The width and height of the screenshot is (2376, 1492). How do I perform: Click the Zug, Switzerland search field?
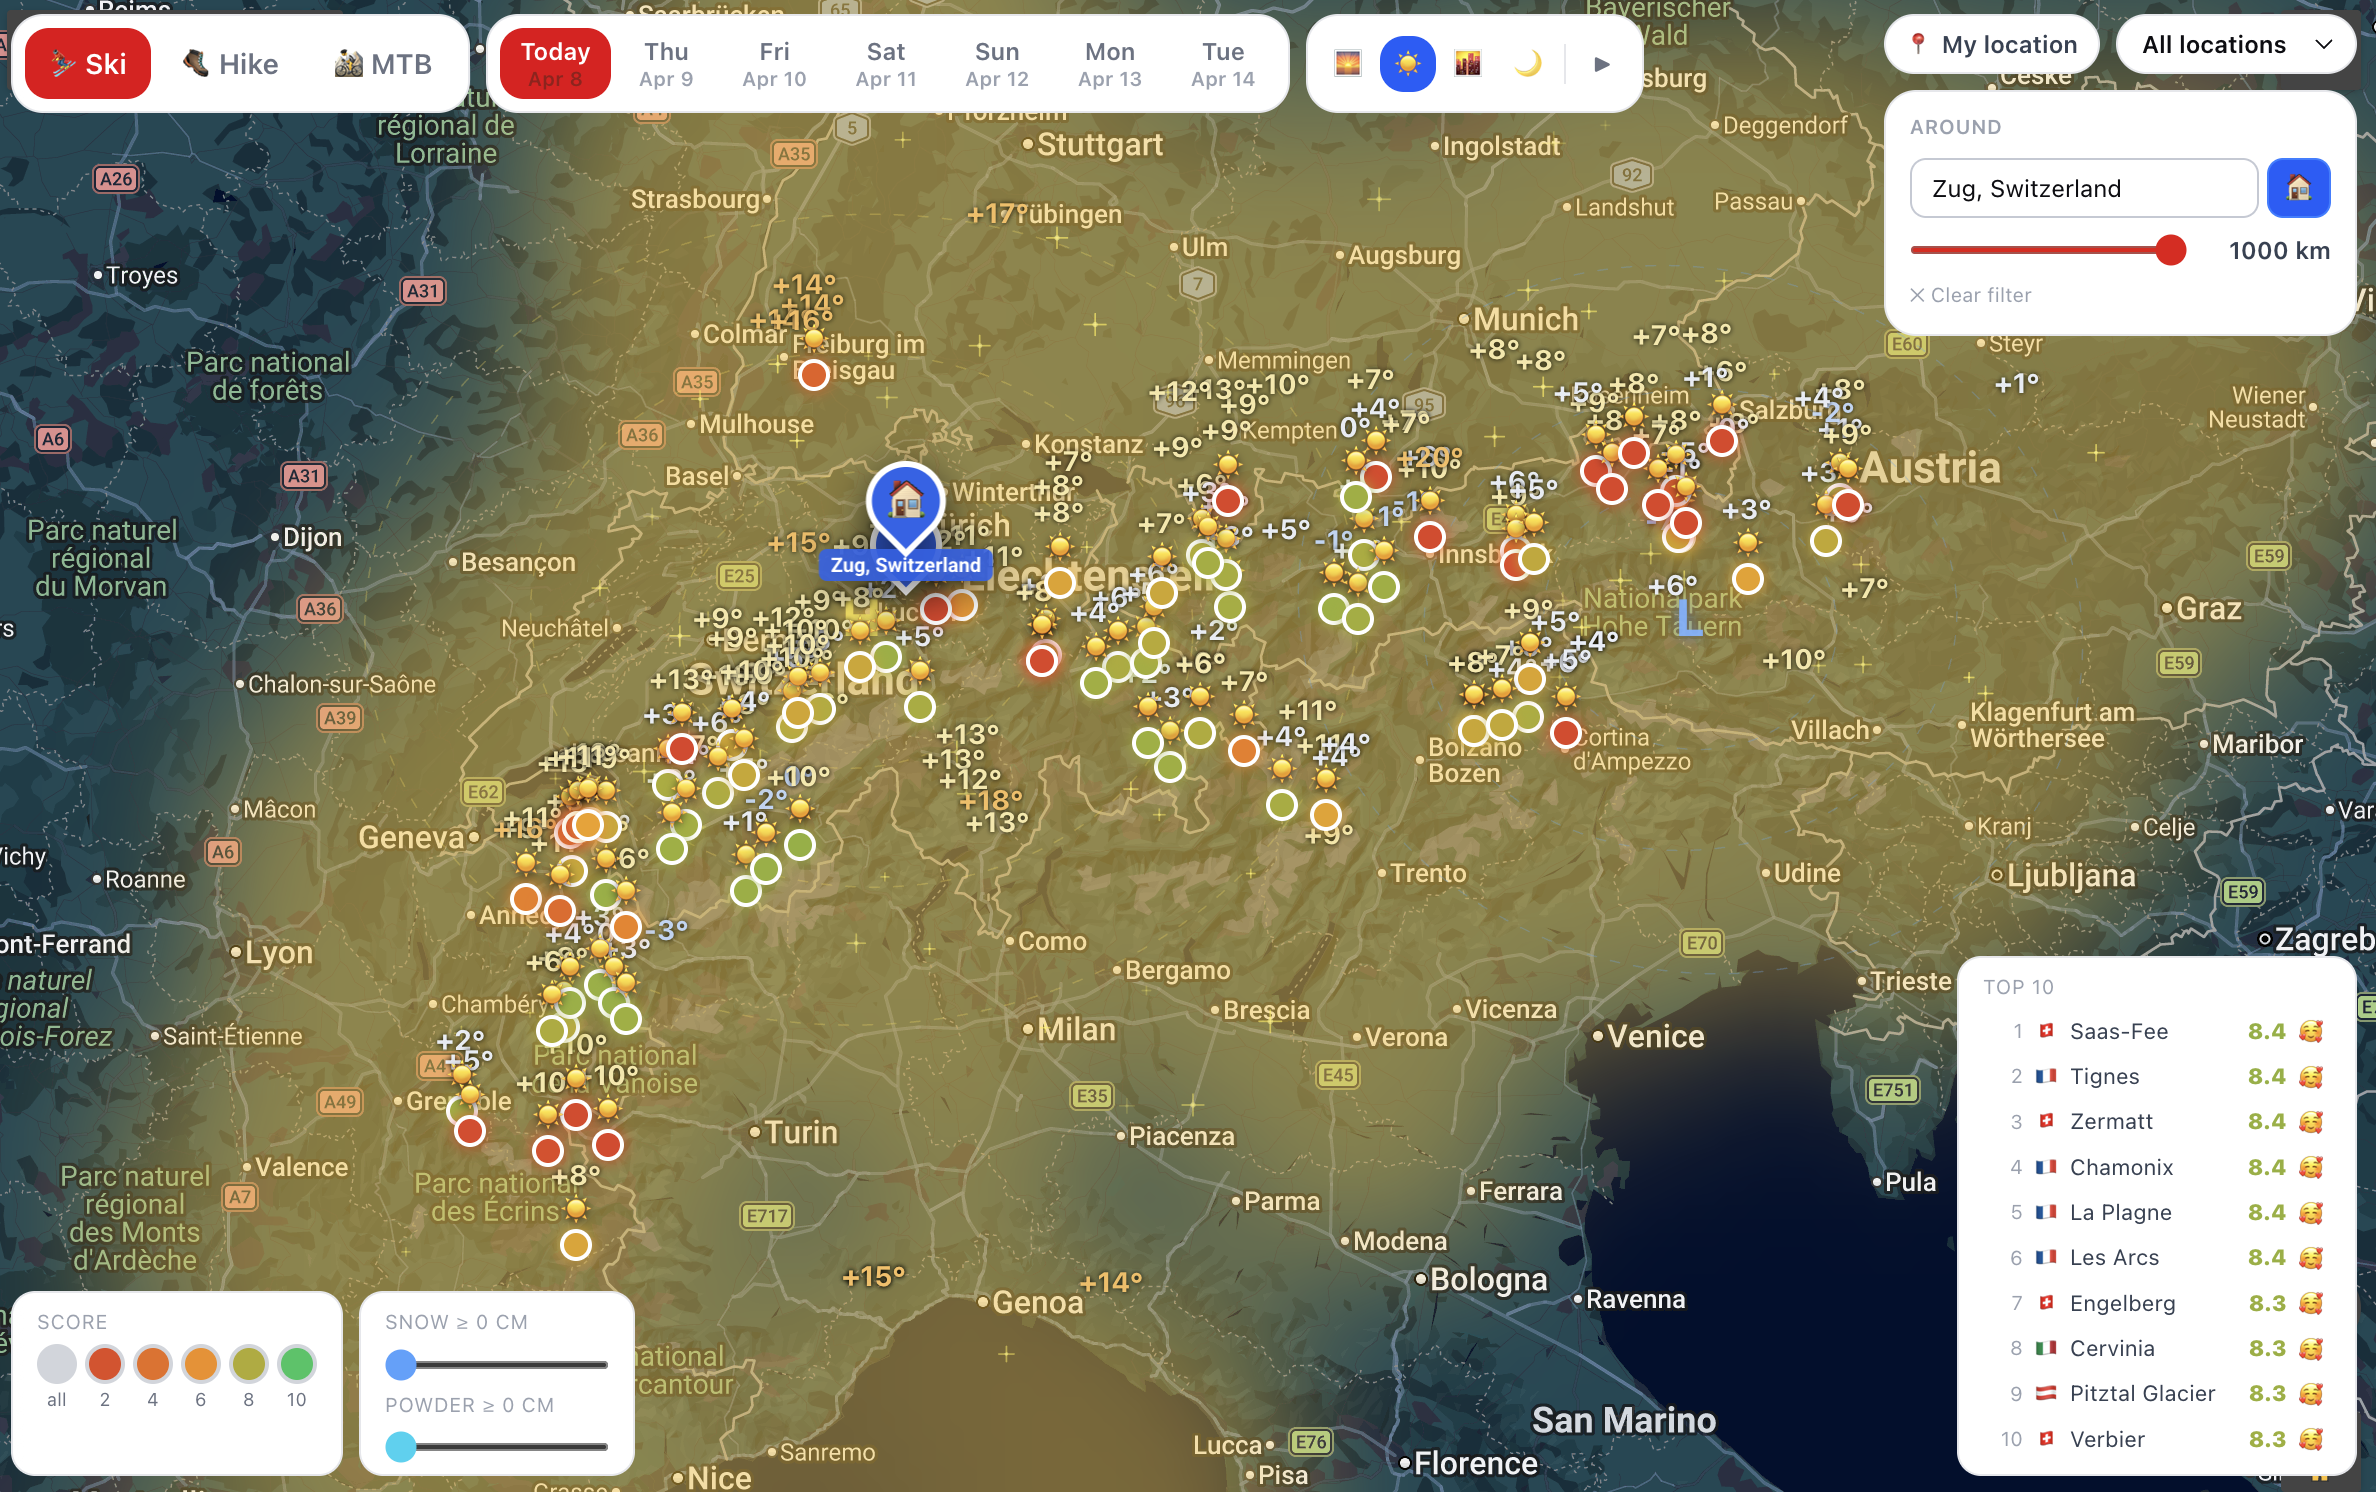click(2083, 188)
